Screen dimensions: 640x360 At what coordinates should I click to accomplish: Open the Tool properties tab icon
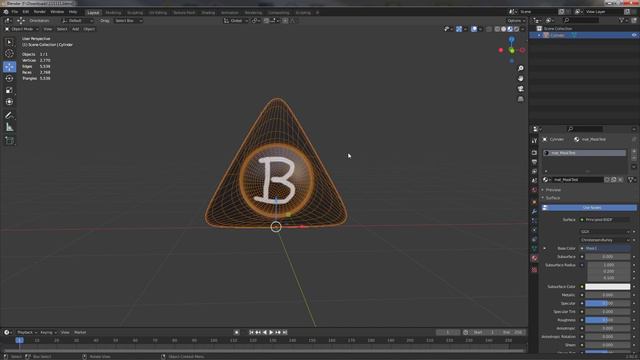534,140
